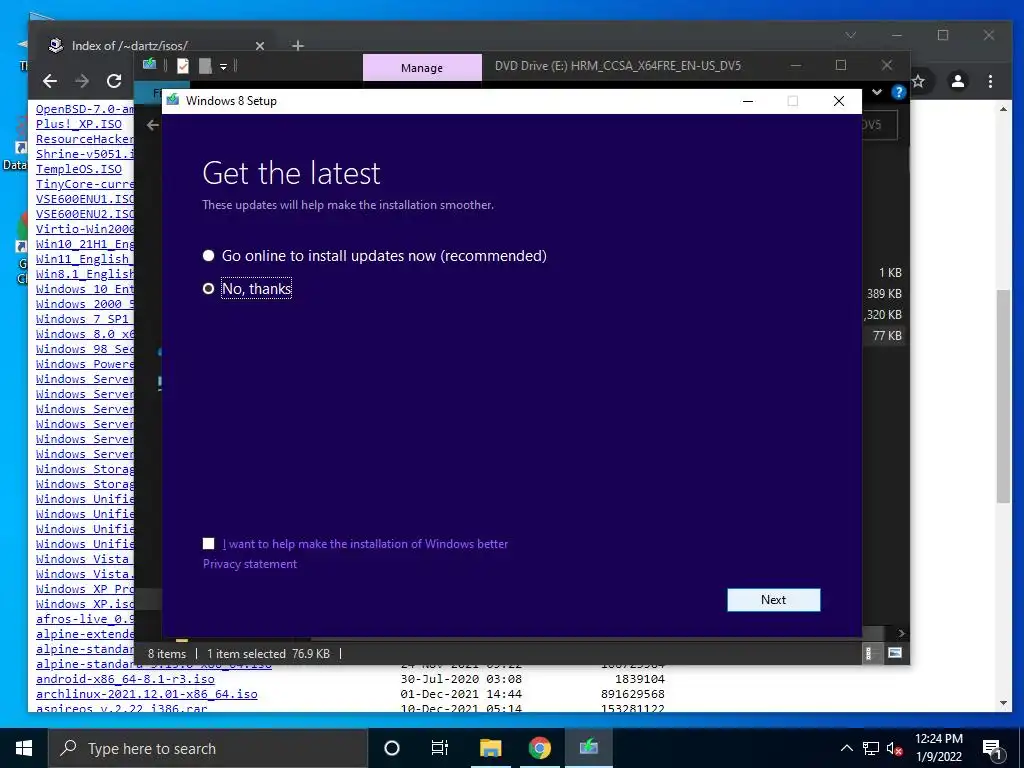Open Chrome's tab search chevron
1024x768 pixels.
click(x=850, y=35)
